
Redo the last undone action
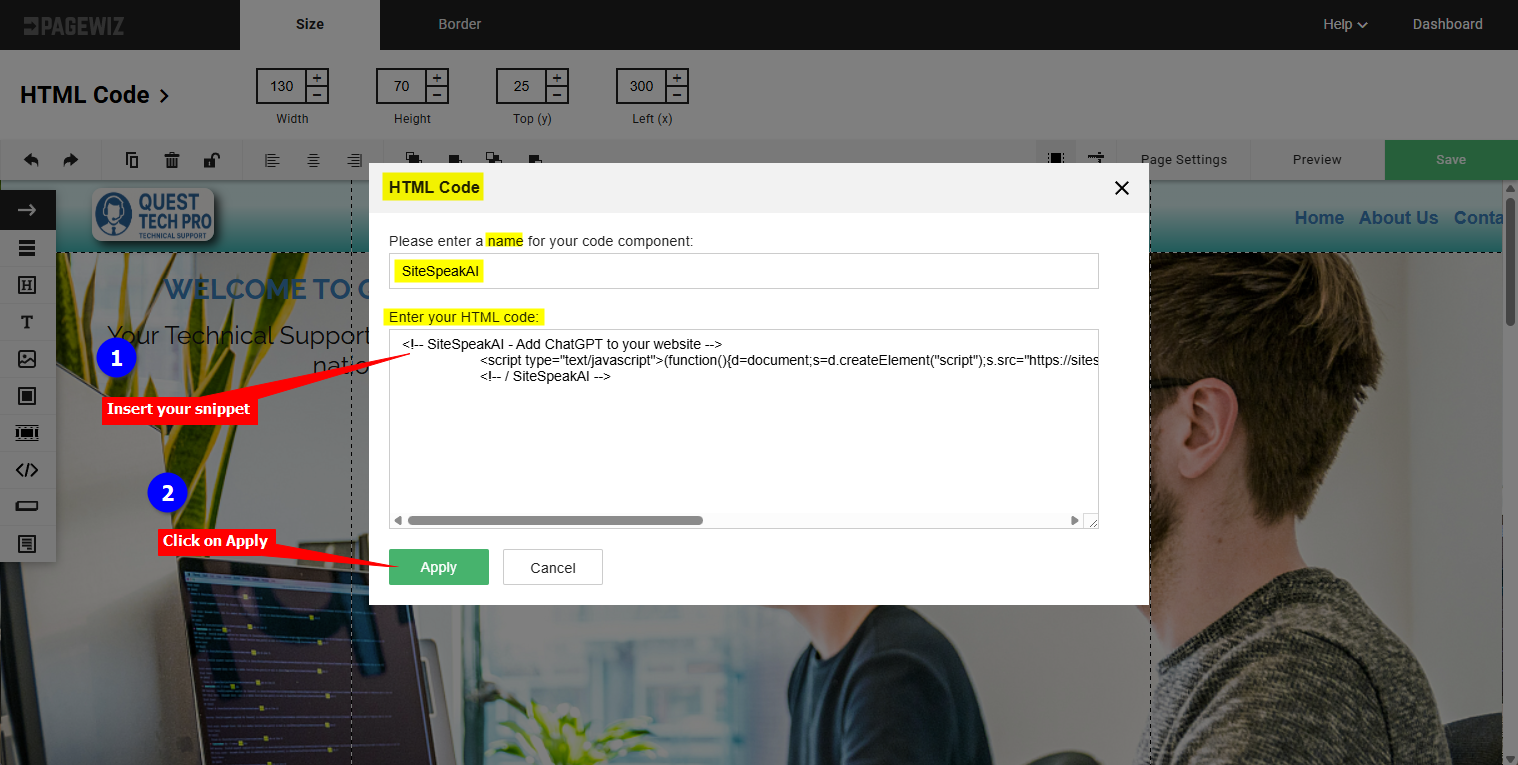(x=70, y=160)
